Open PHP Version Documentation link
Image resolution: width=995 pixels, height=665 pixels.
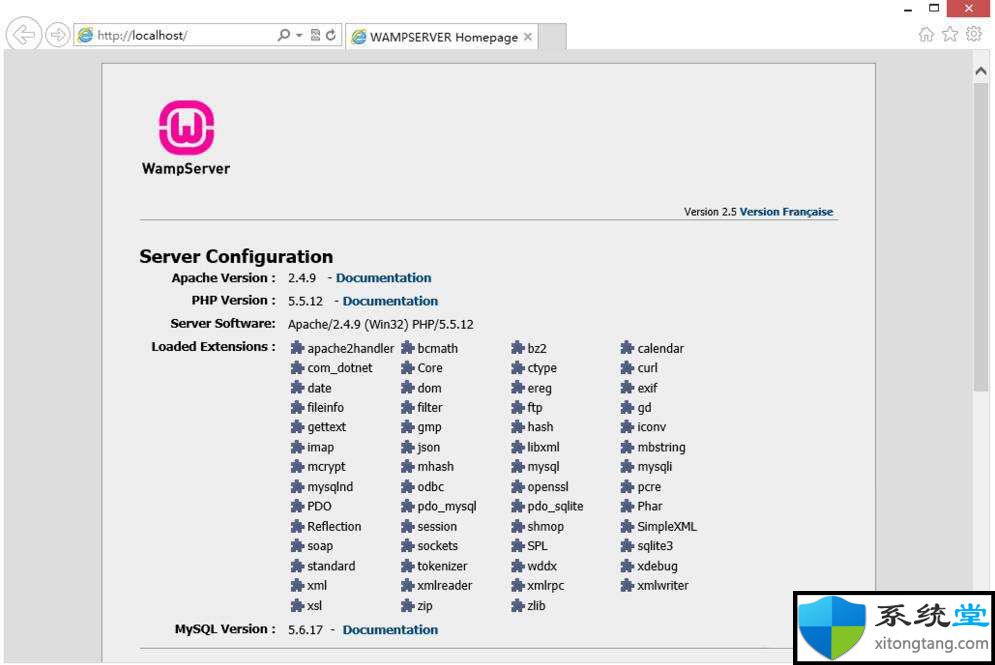(390, 301)
